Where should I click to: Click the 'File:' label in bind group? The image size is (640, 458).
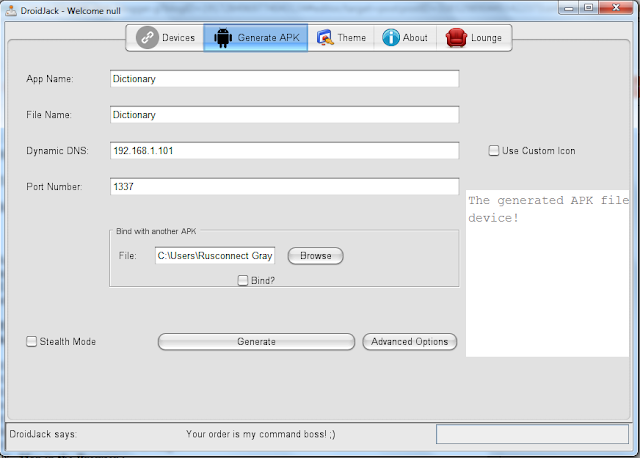point(128,256)
